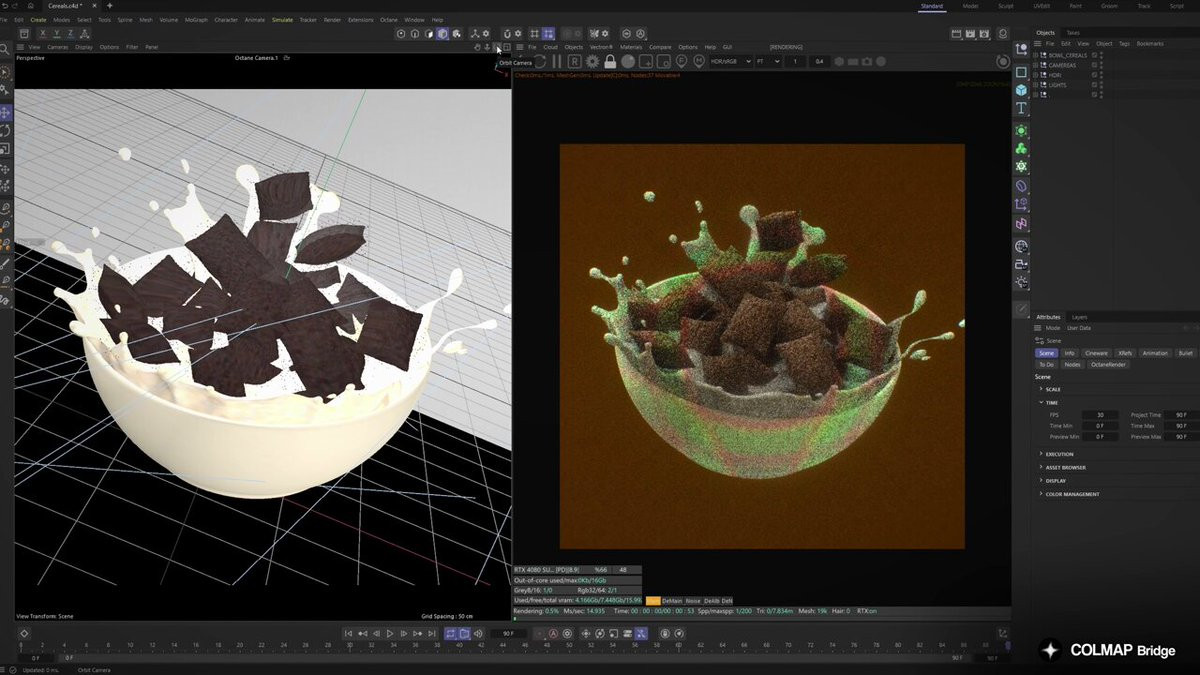1200x675 pixels.
Task: Expand the COLOR MANAGEMENT section
Action: pyautogui.click(x=1072, y=494)
